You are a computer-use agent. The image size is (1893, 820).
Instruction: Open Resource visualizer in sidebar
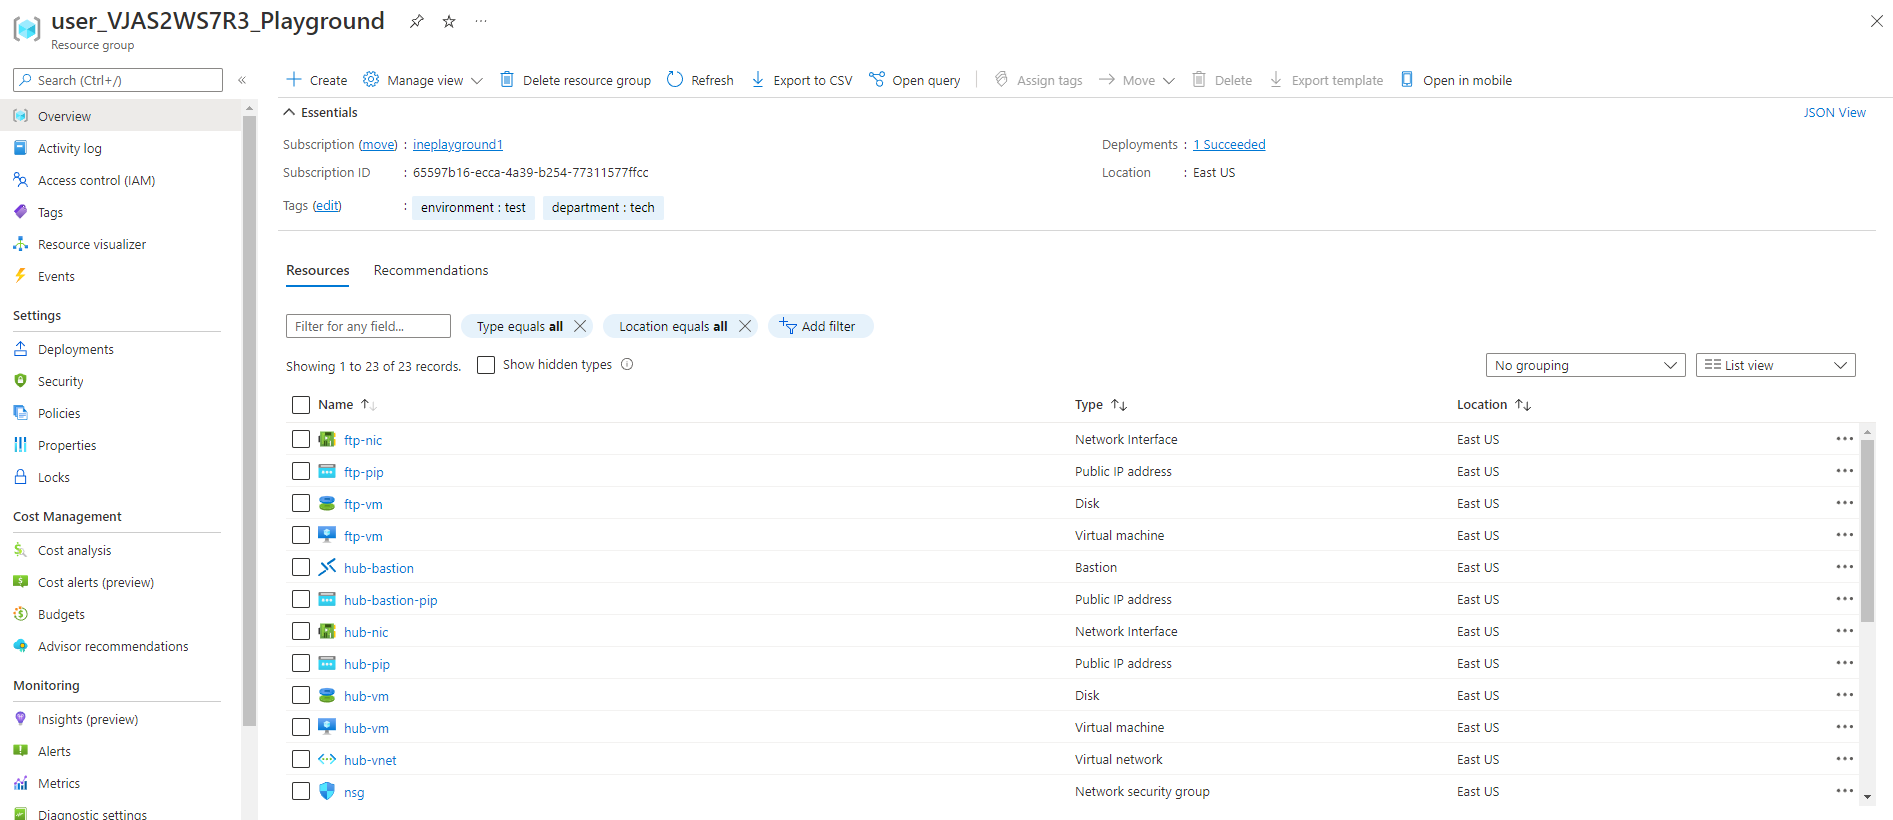92,244
